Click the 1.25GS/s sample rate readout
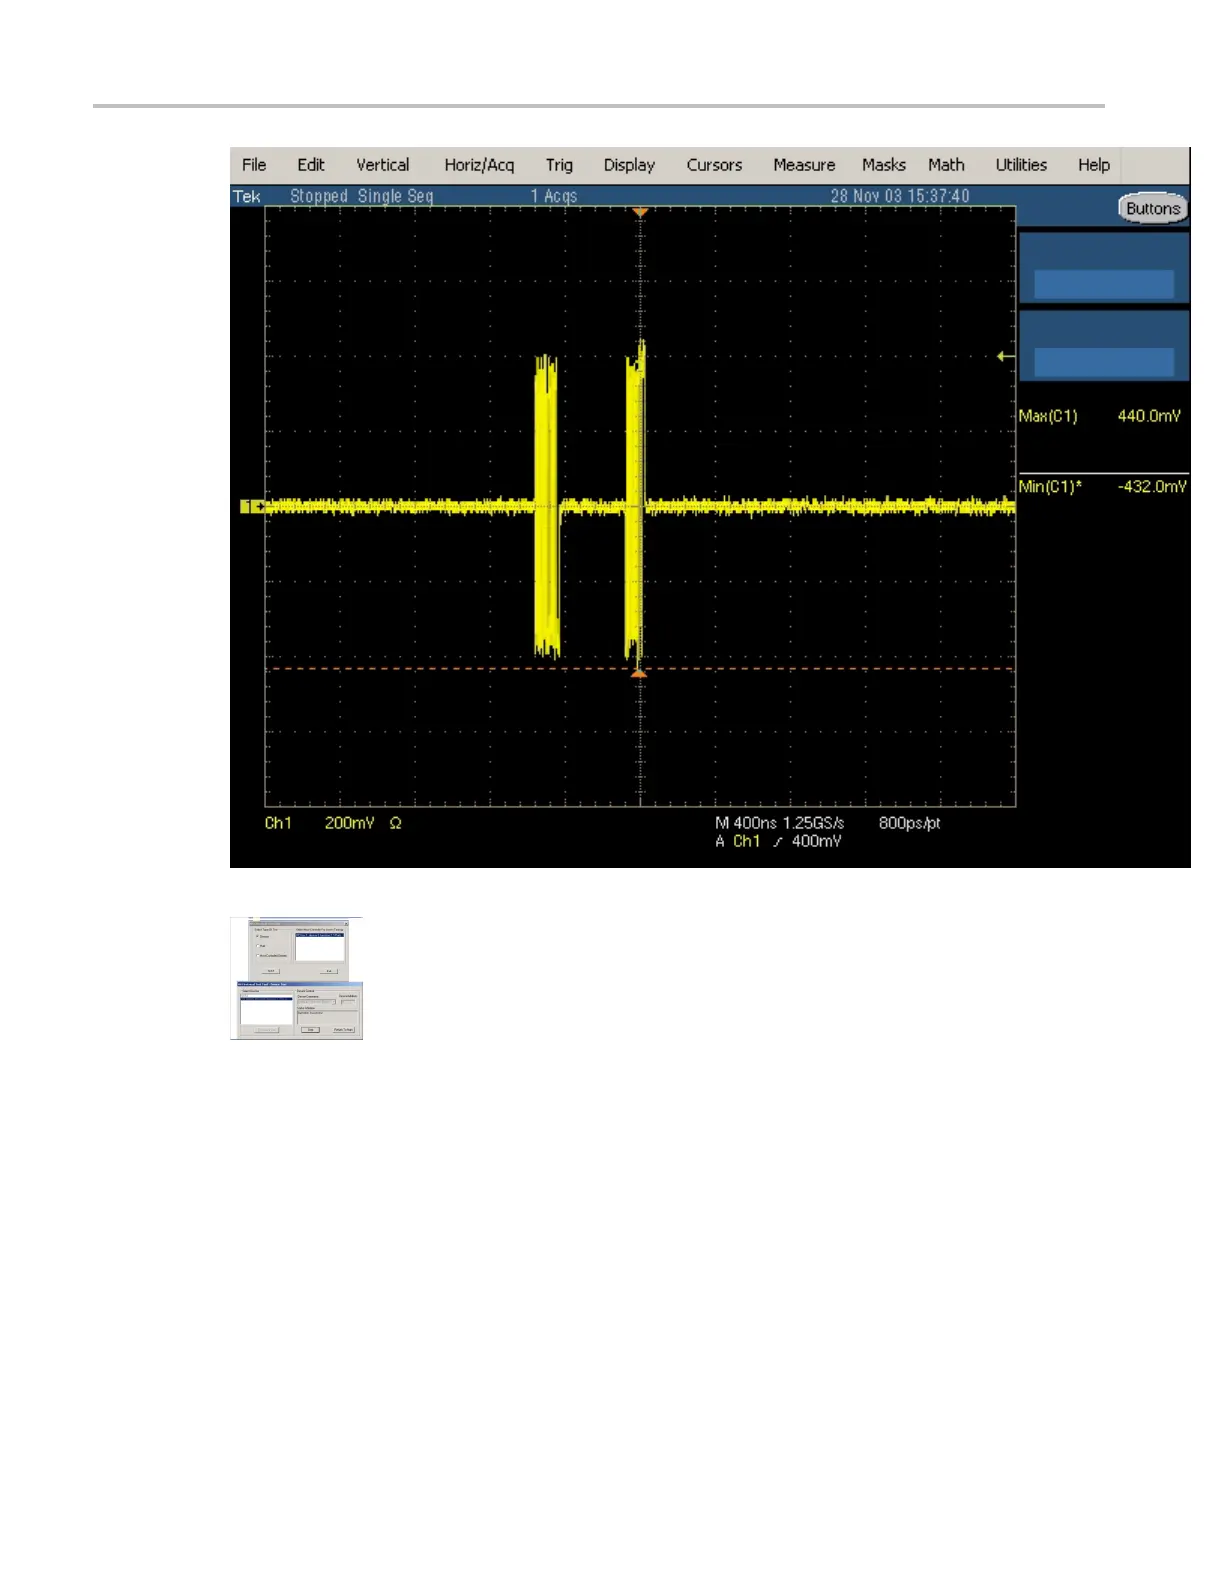The height and width of the screenshot is (1584, 1224). [x=813, y=823]
